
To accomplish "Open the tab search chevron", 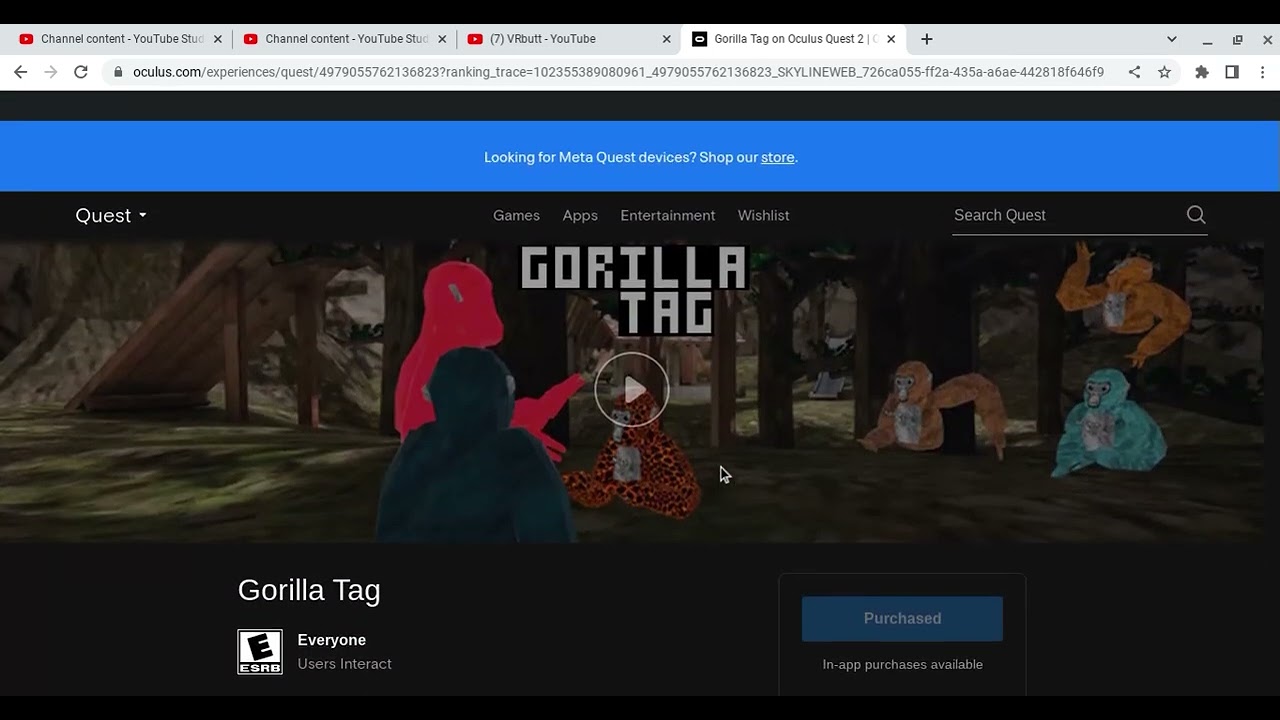I will (1172, 39).
